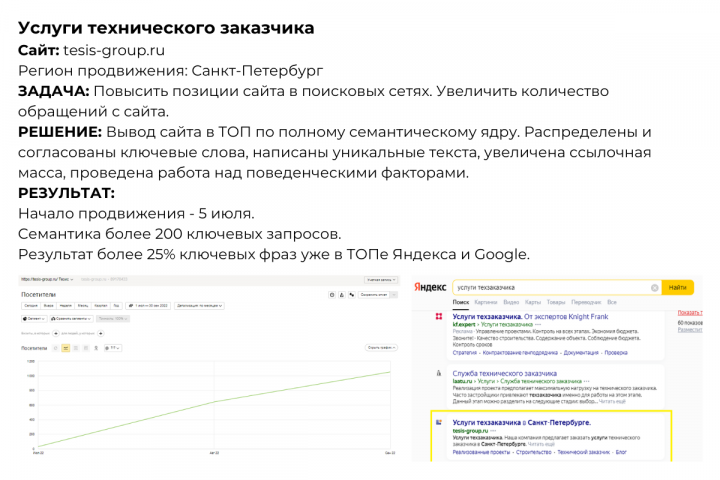Select the Год period tab
Screen dimensions: 720x480
116,305
